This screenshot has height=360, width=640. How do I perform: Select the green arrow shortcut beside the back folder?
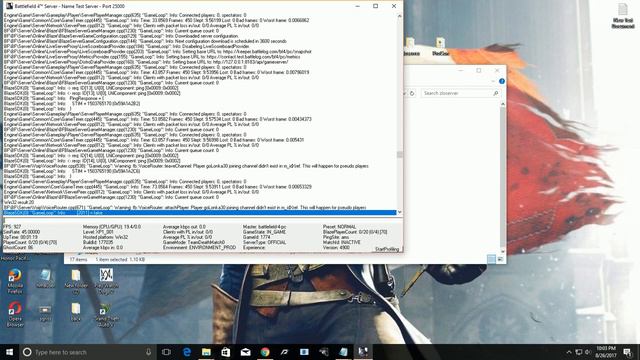click(x=106, y=315)
